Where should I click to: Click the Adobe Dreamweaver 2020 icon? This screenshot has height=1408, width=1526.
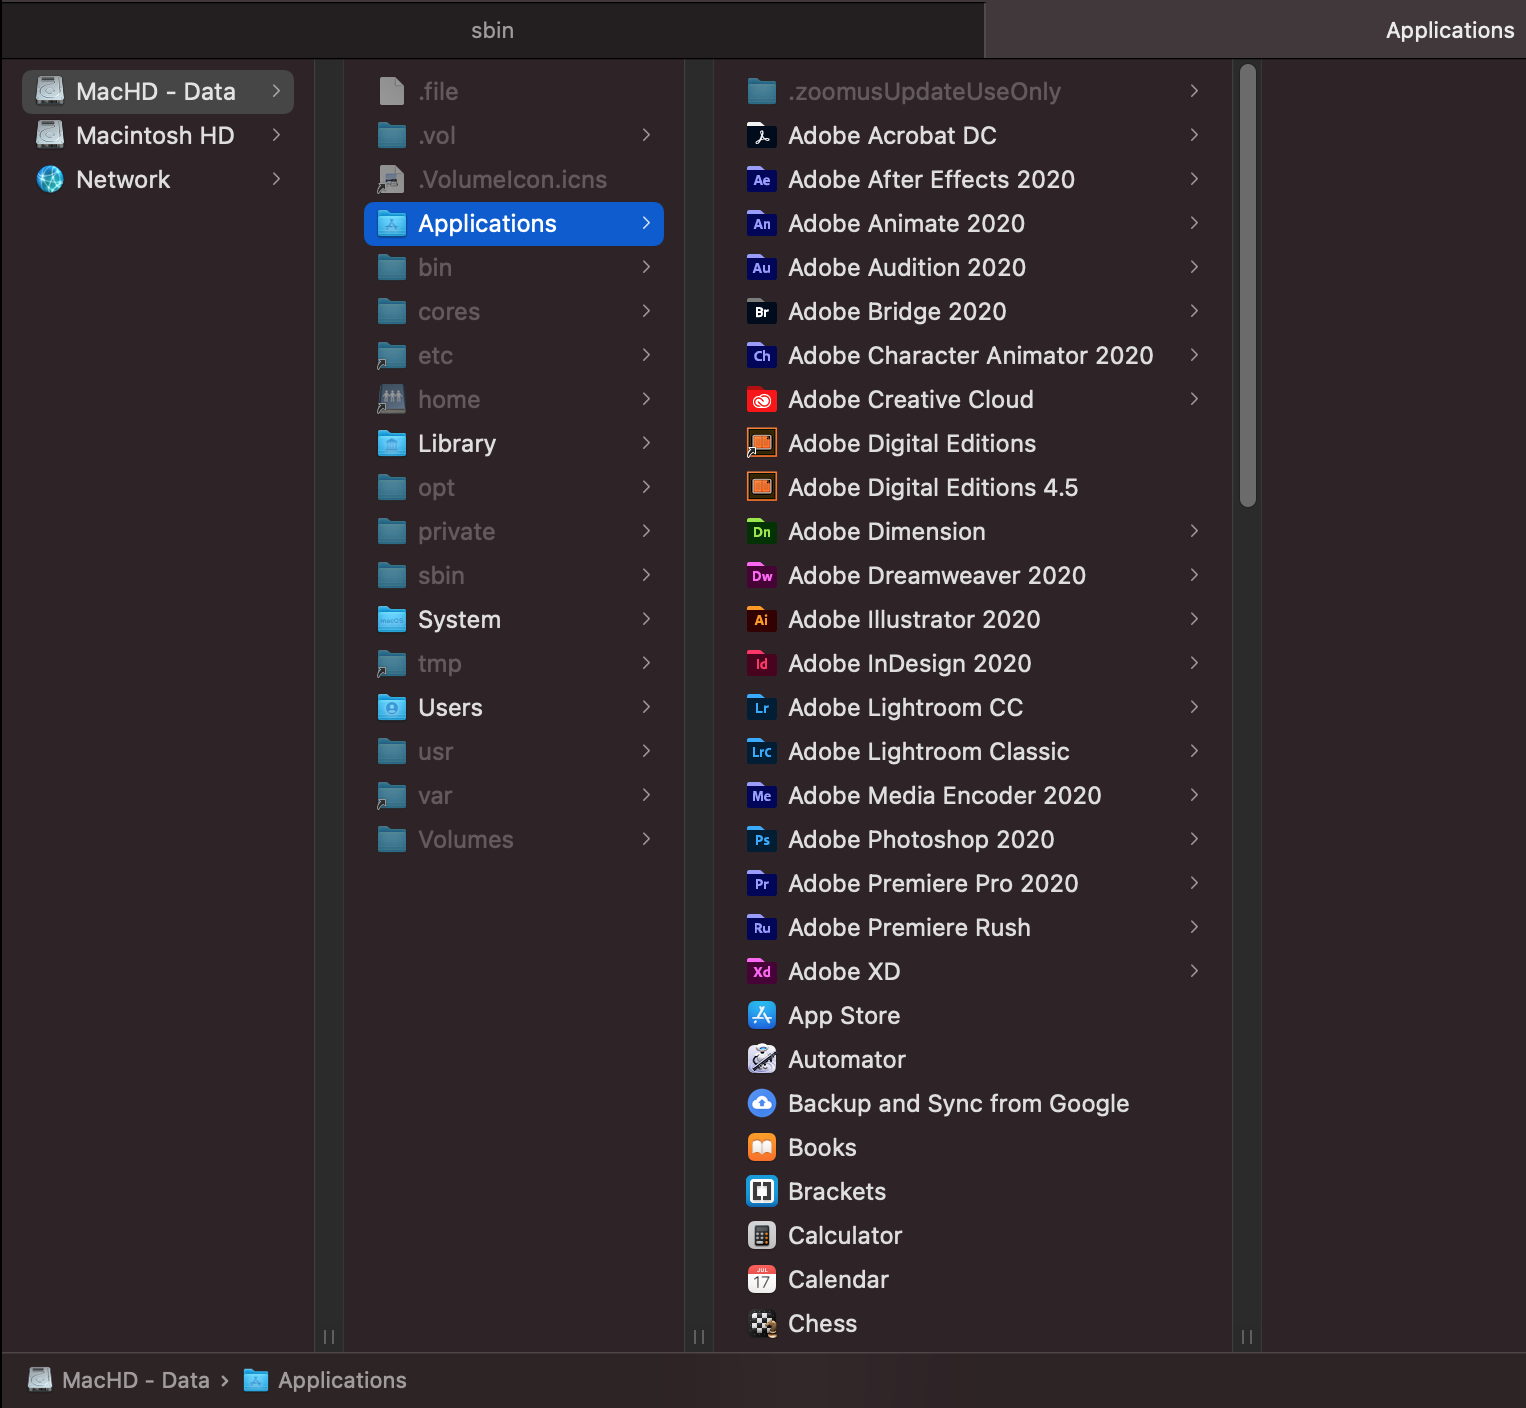pyautogui.click(x=762, y=575)
